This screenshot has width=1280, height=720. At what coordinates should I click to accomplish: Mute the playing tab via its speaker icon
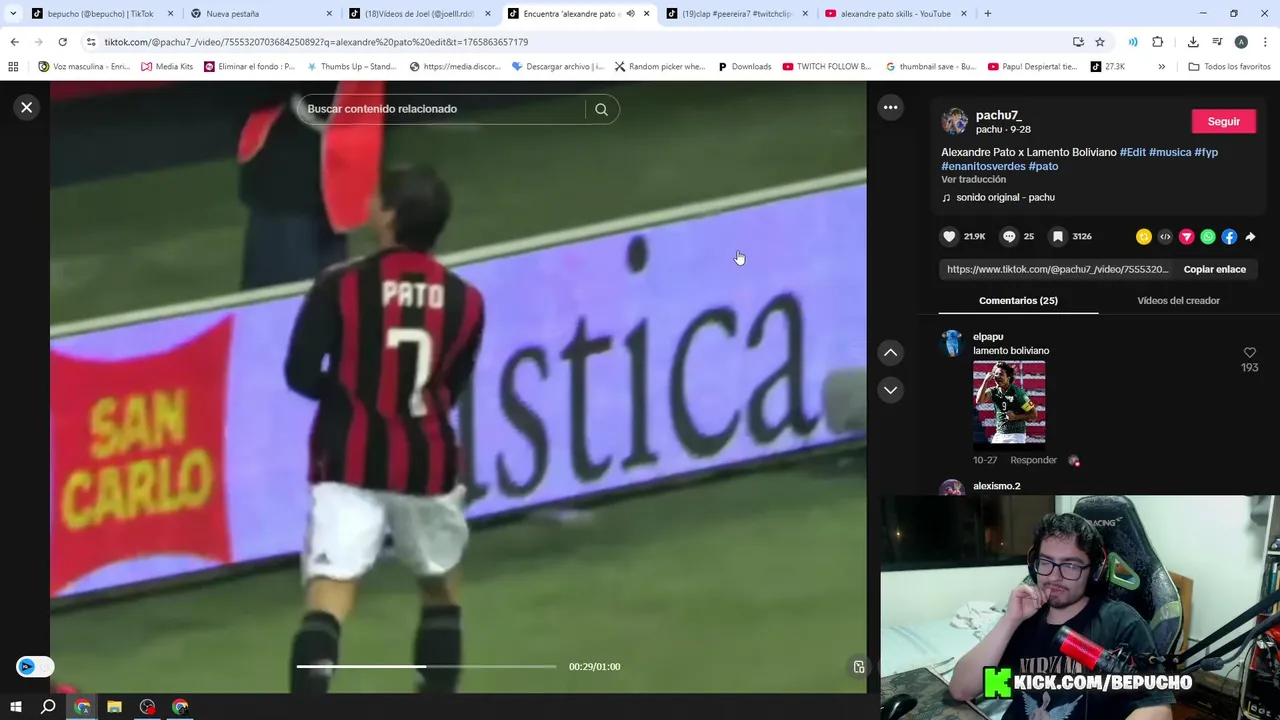(630, 14)
